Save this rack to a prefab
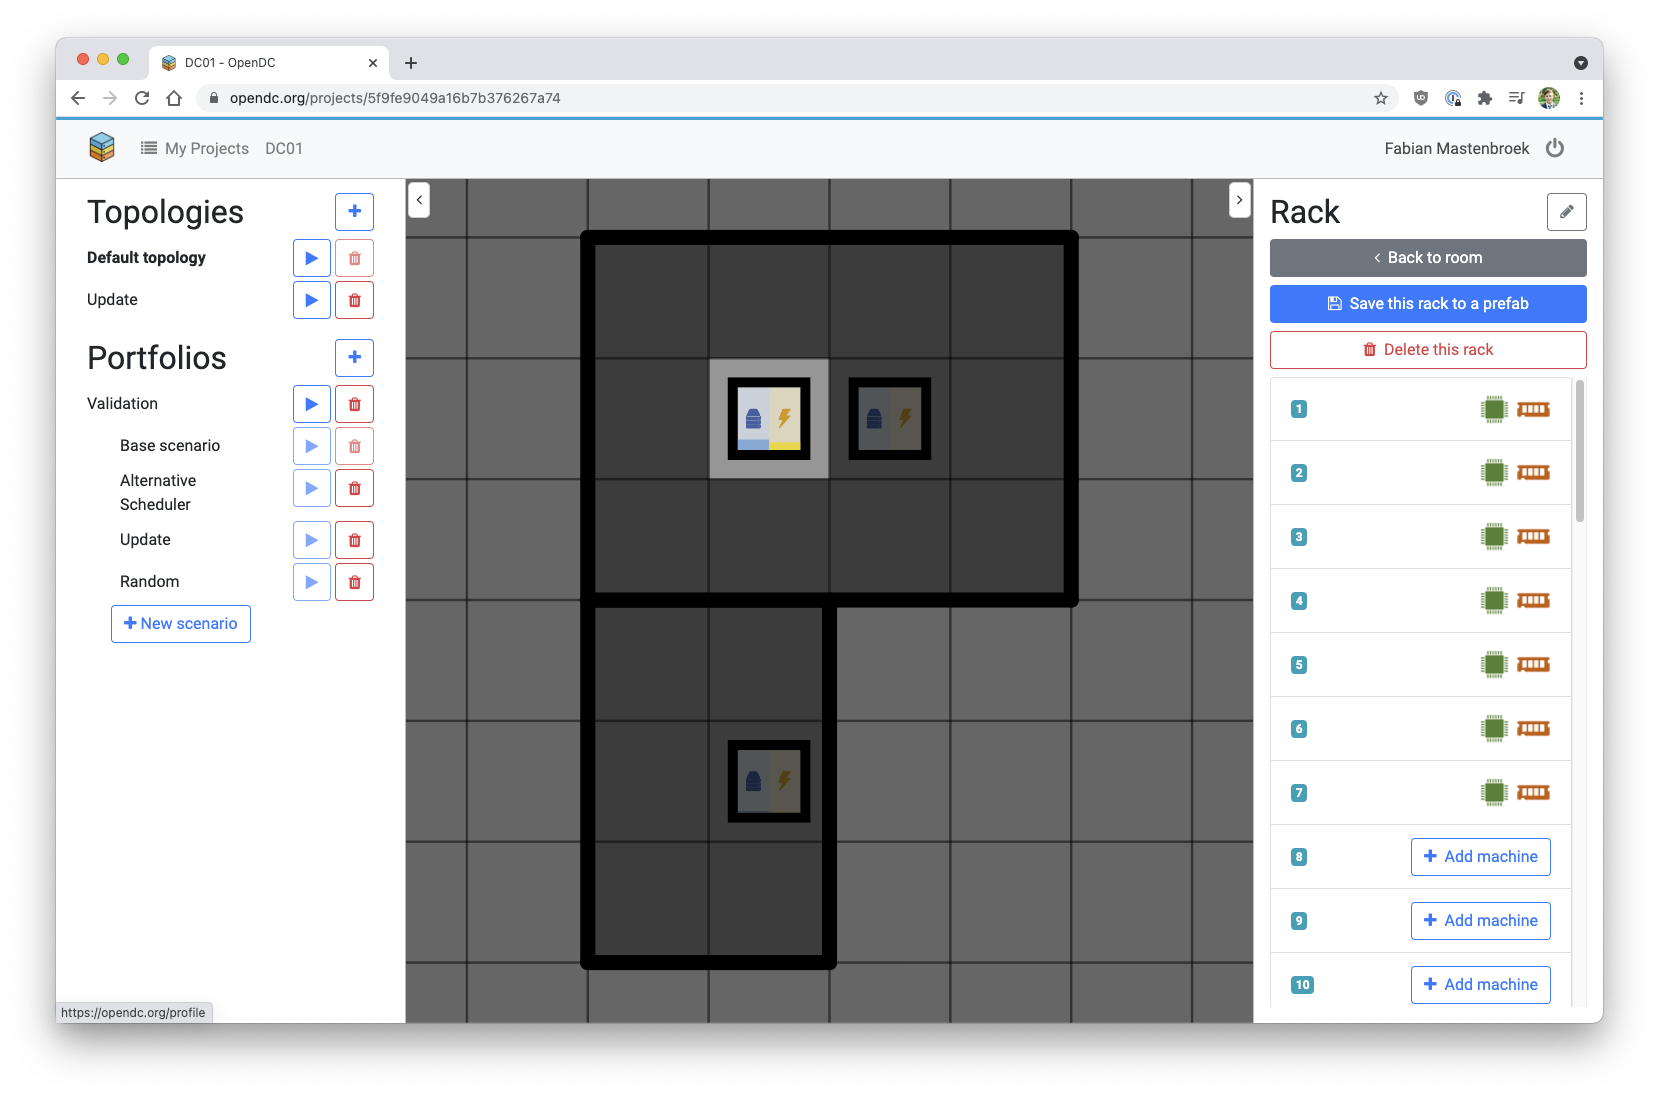1659x1097 pixels. (1427, 304)
